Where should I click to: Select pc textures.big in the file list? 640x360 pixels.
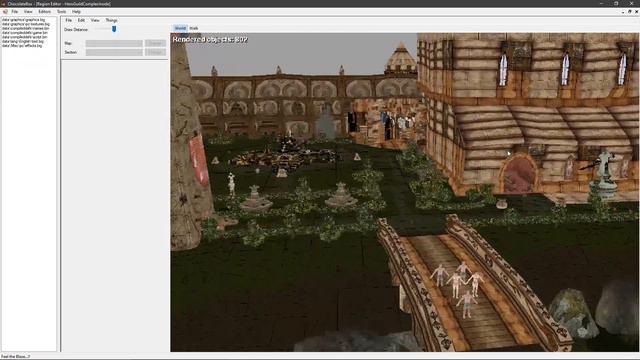tap(26, 24)
